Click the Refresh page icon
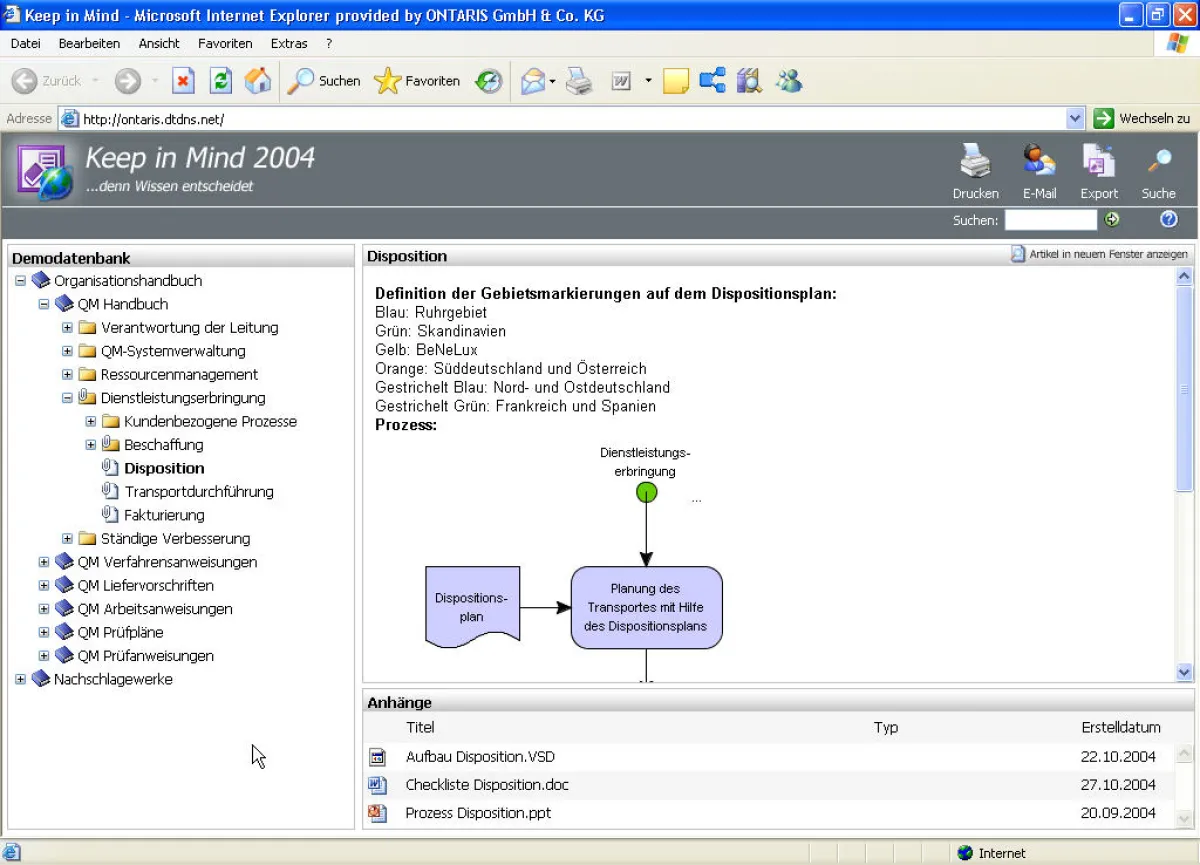This screenshot has width=1200, height=865. point(221,81)
